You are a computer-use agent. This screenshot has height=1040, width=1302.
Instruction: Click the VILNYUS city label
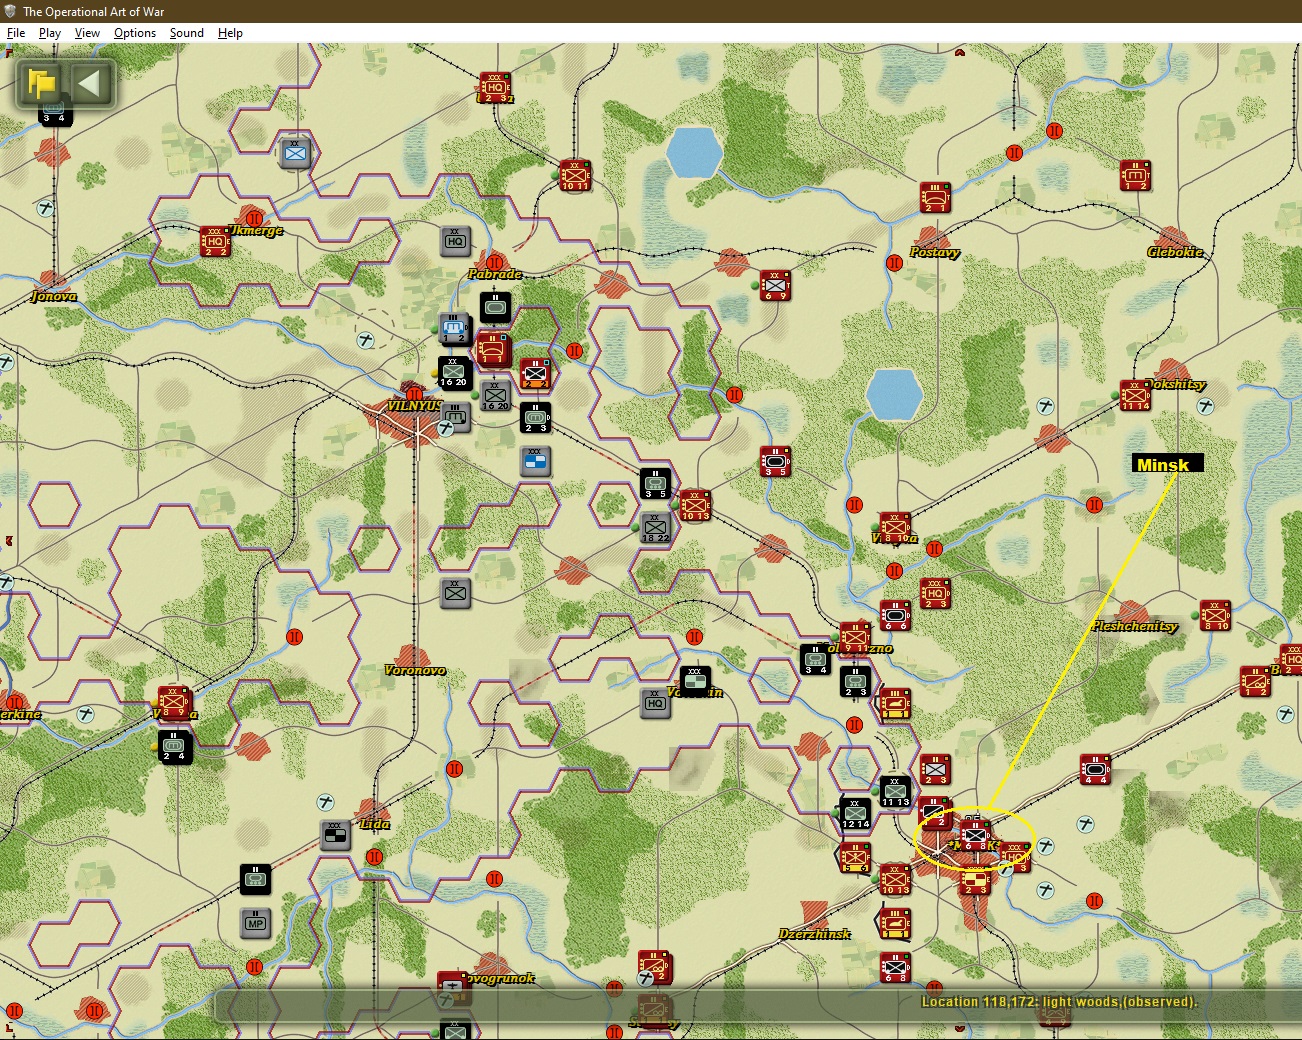(414, 406)
